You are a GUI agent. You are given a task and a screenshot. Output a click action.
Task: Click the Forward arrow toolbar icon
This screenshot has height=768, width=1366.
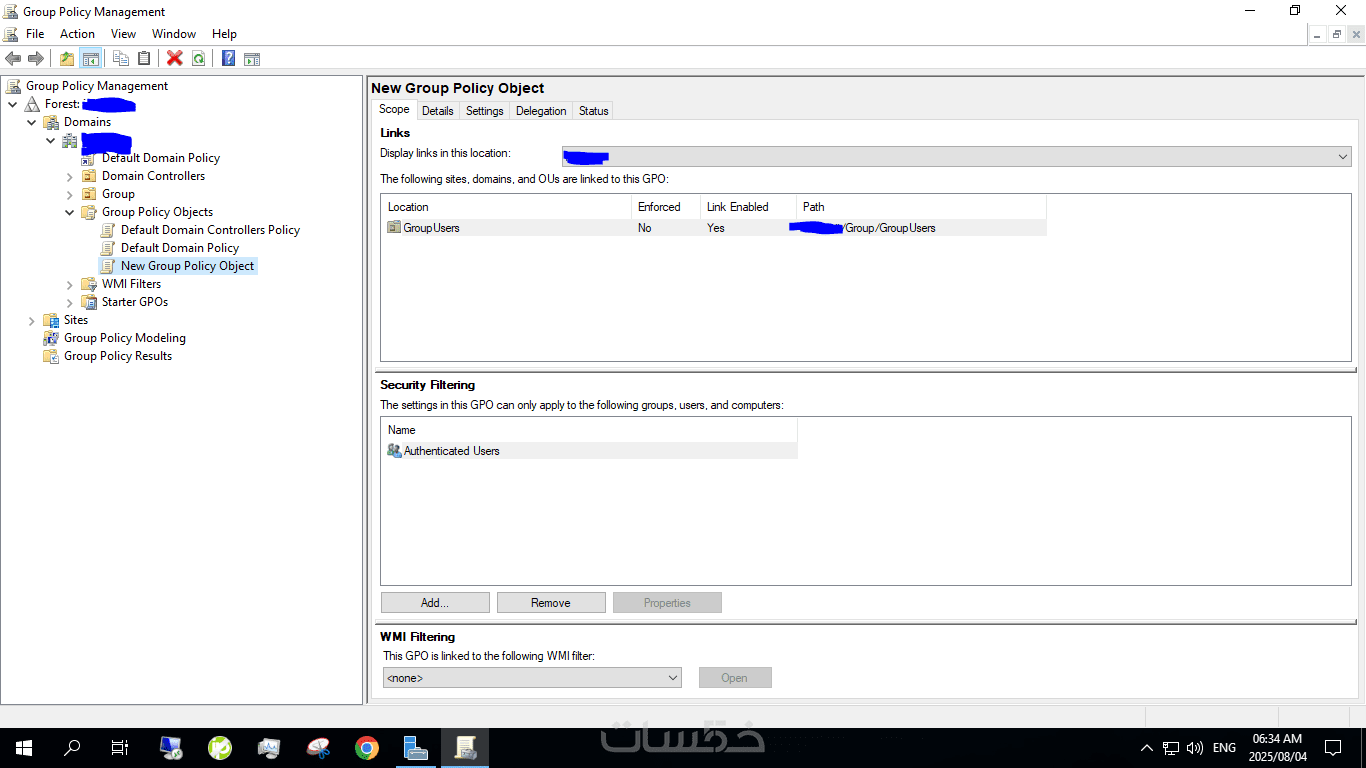coord(36,59)
